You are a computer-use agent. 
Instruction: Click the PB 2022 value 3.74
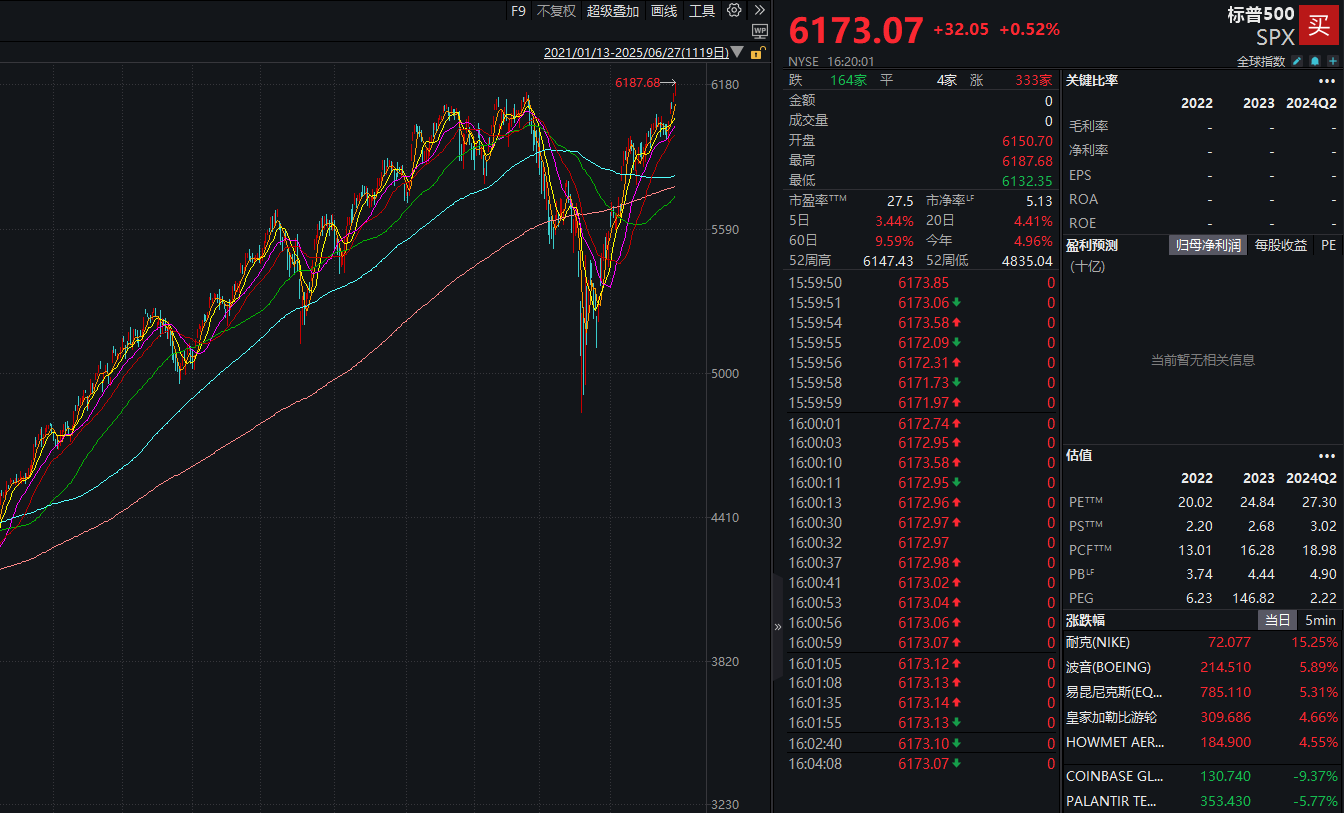click(x=1197, y=574)
